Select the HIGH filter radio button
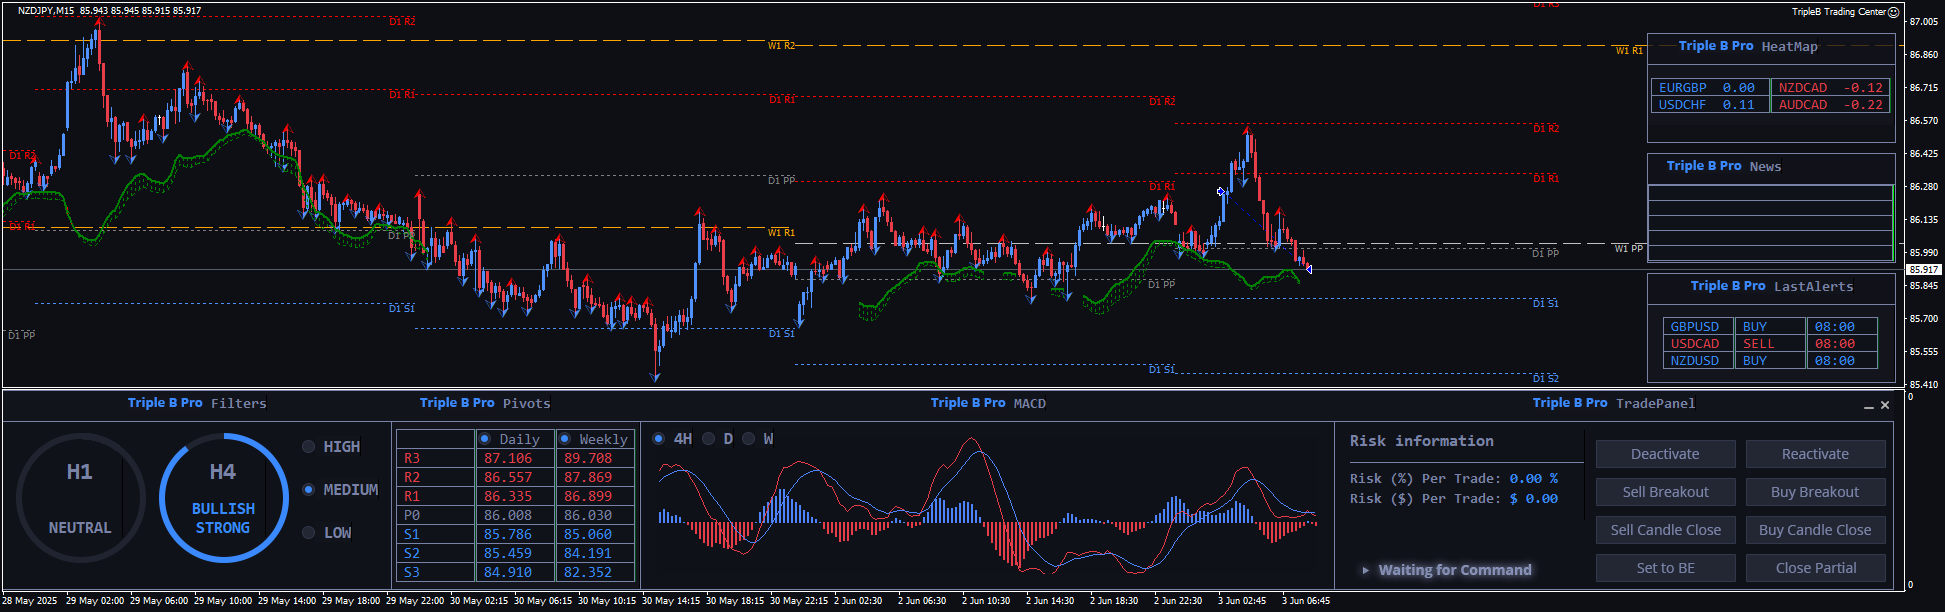The height and width of the screenshot is (612, 1945). coord(309,447)
